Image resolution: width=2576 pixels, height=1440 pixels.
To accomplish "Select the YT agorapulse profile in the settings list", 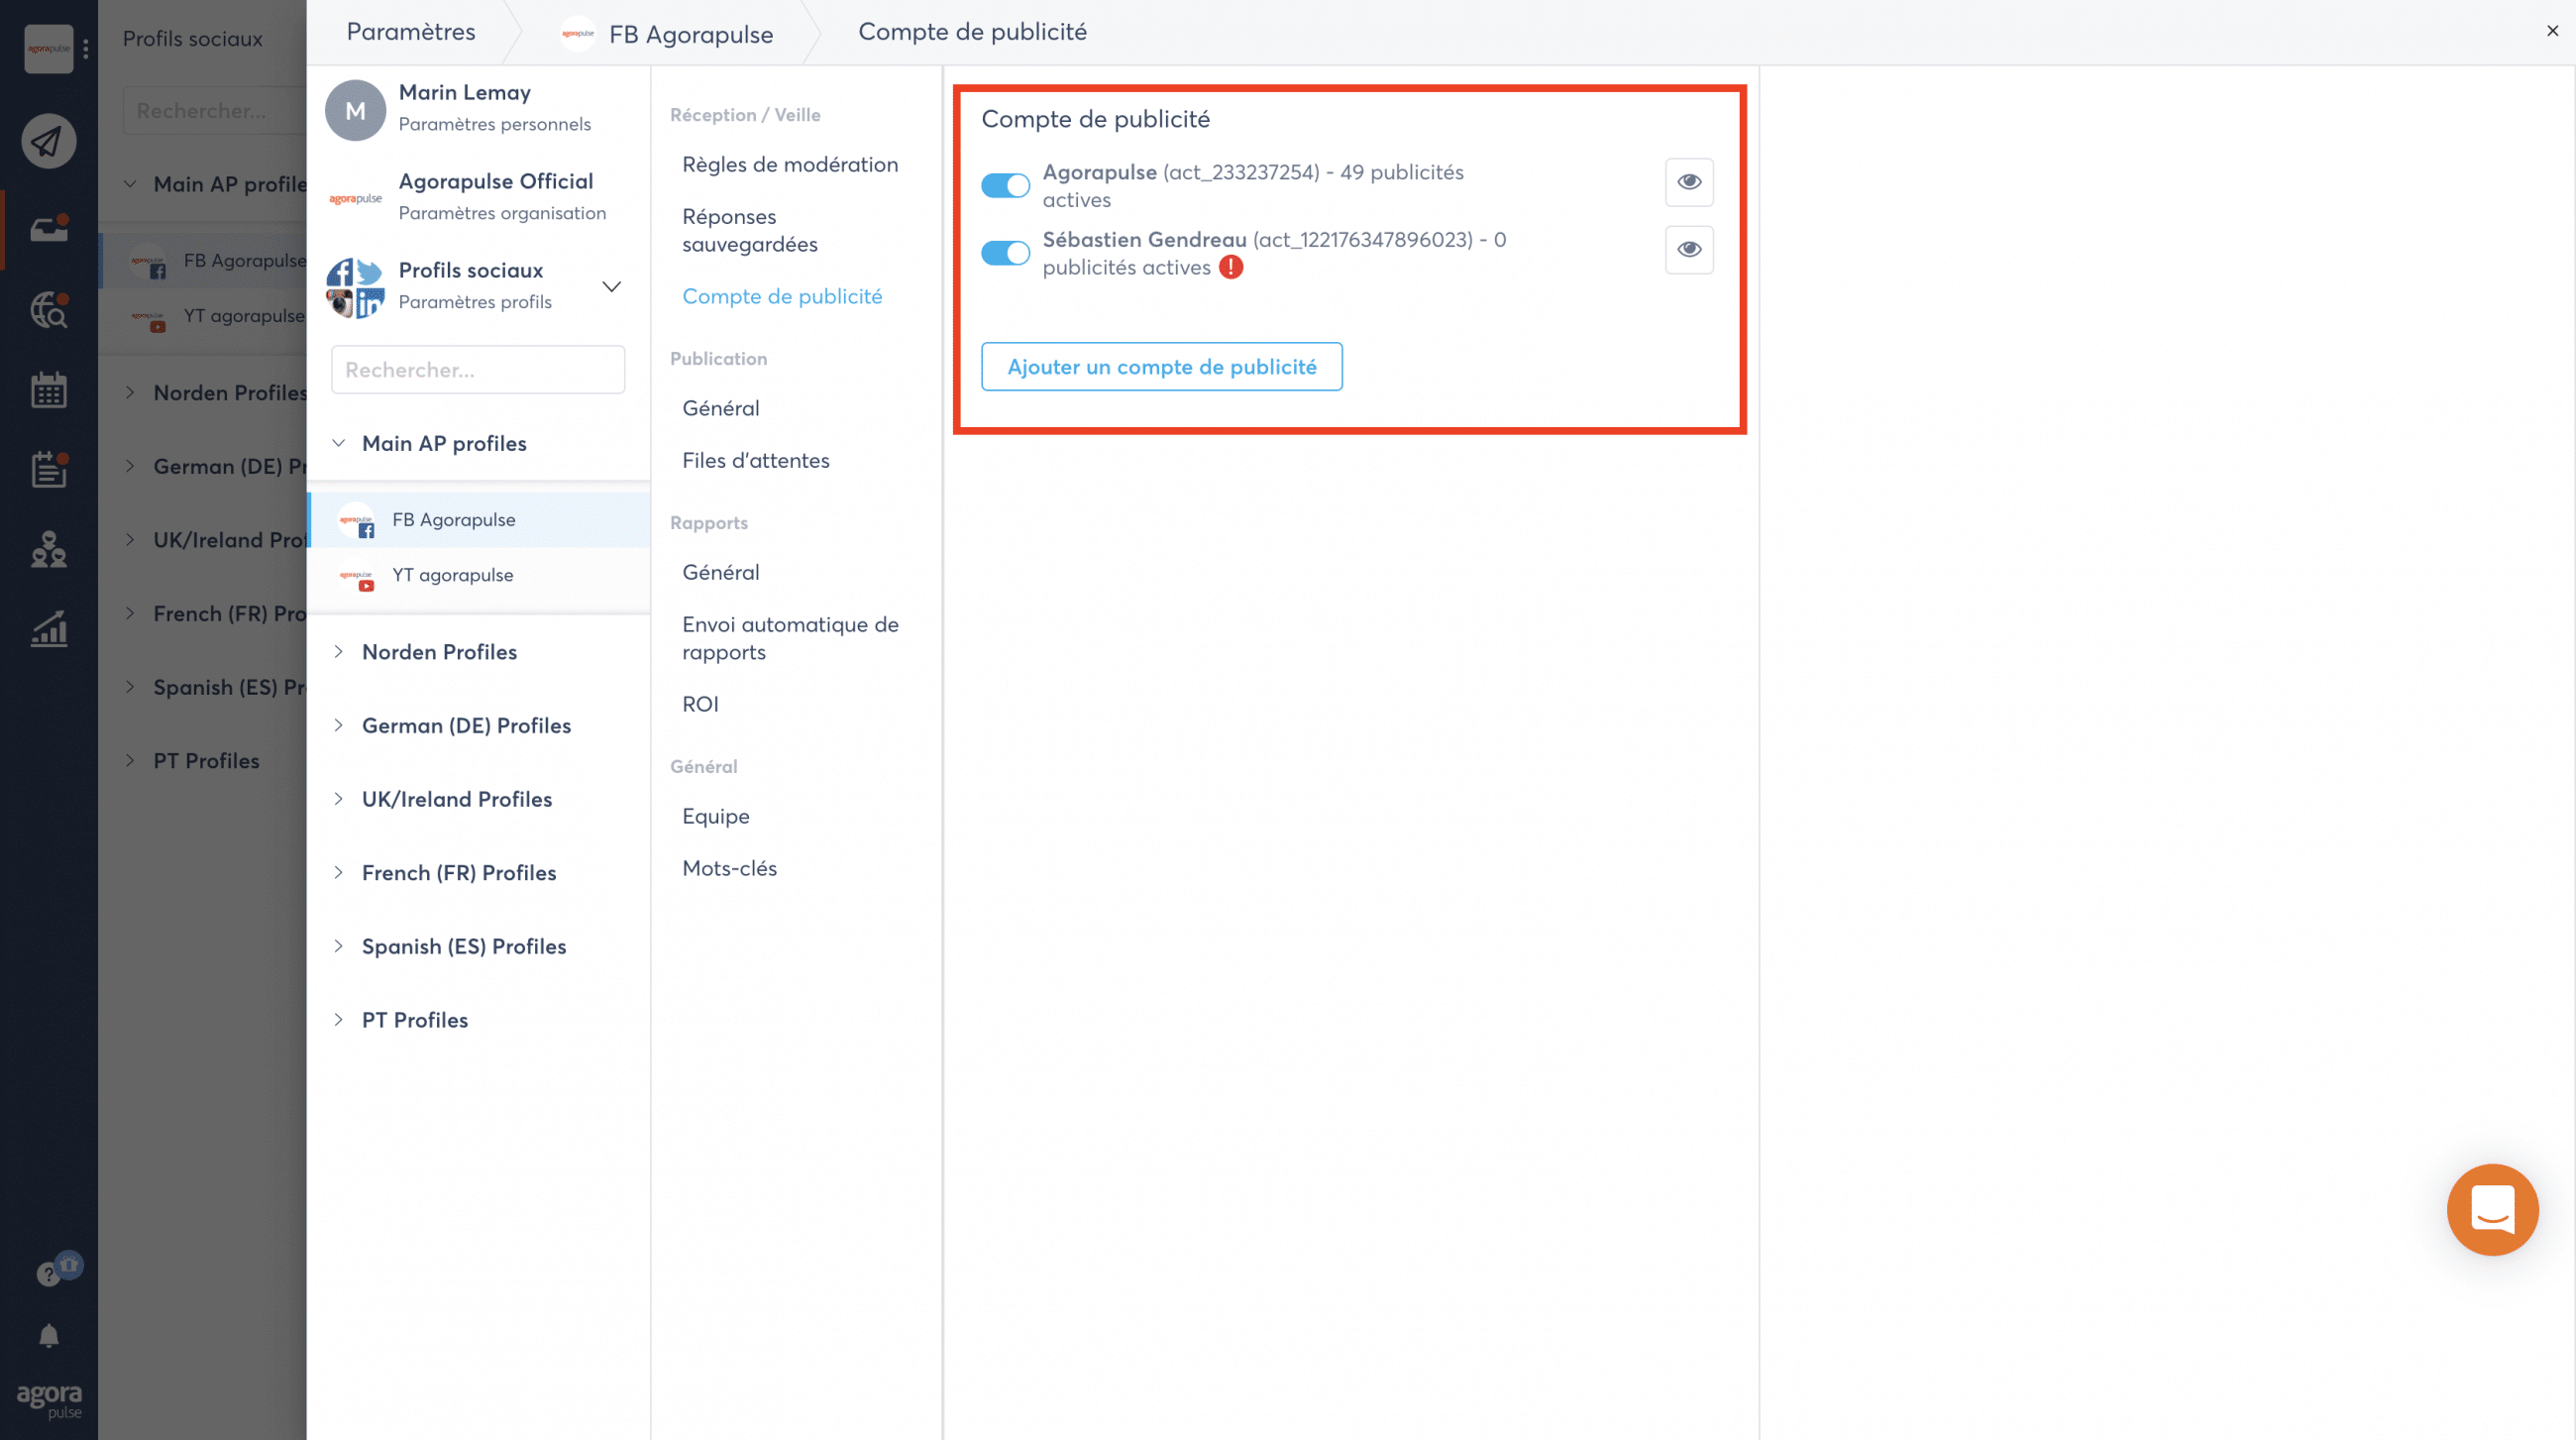I will tap(480, 575).
